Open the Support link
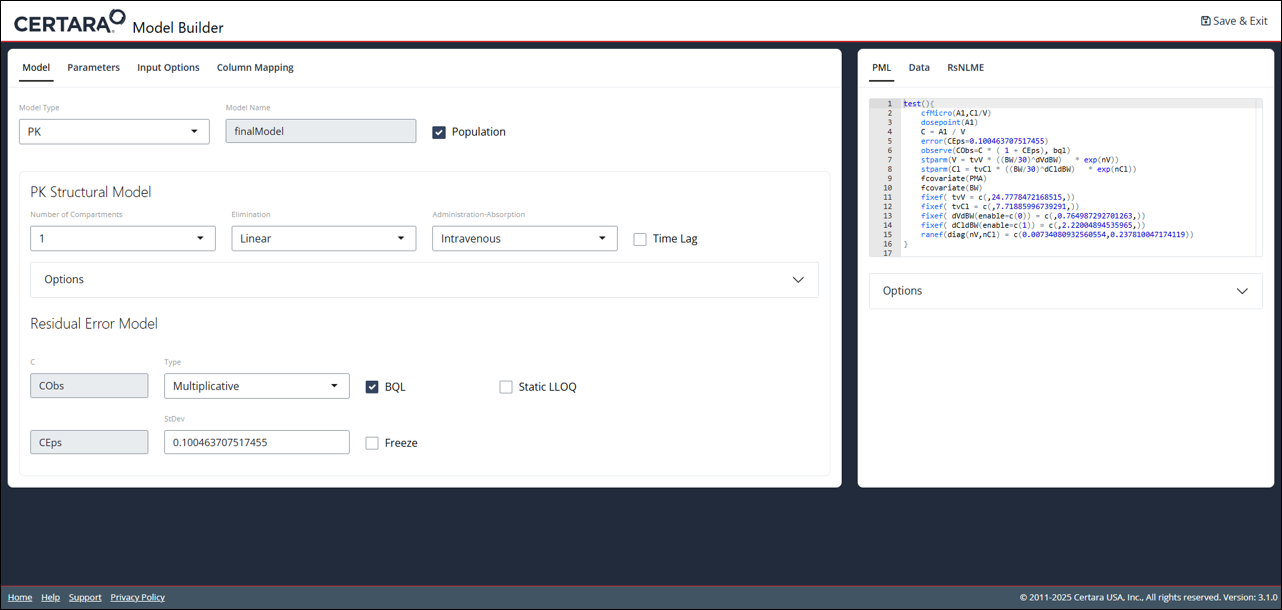Viewport: 1282px width, 610px height. pyautogui.click(x=85, y=597)
